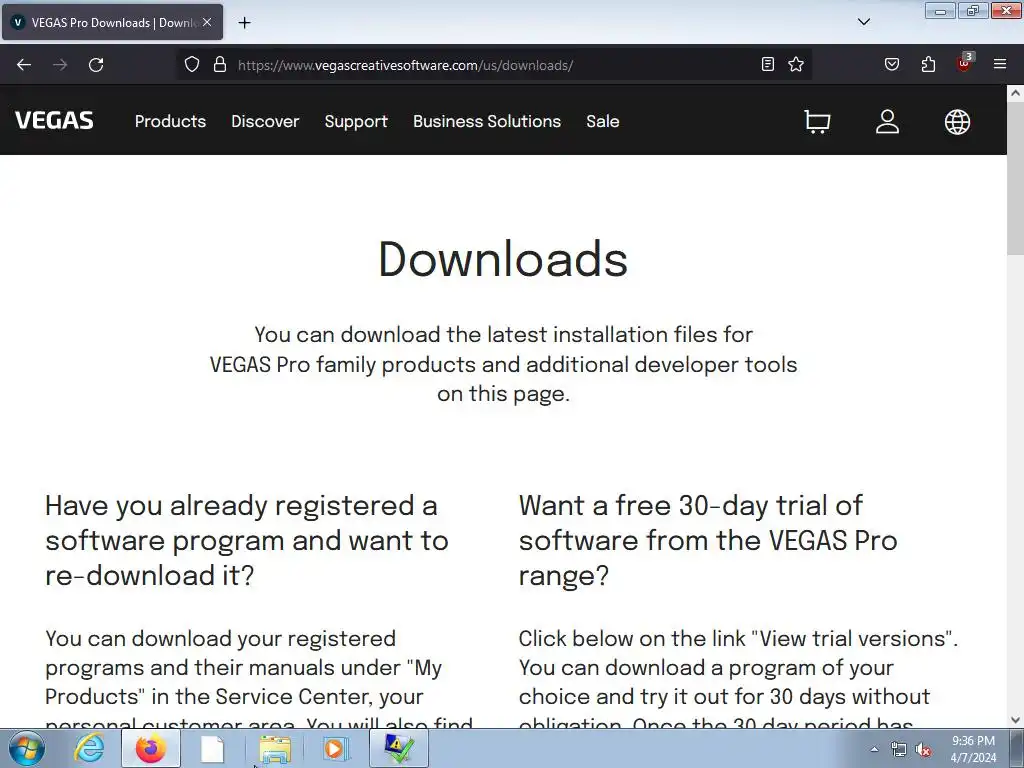Reload the current page
The width and height of the screenshot is (1024, 768).
click(96, 65)
